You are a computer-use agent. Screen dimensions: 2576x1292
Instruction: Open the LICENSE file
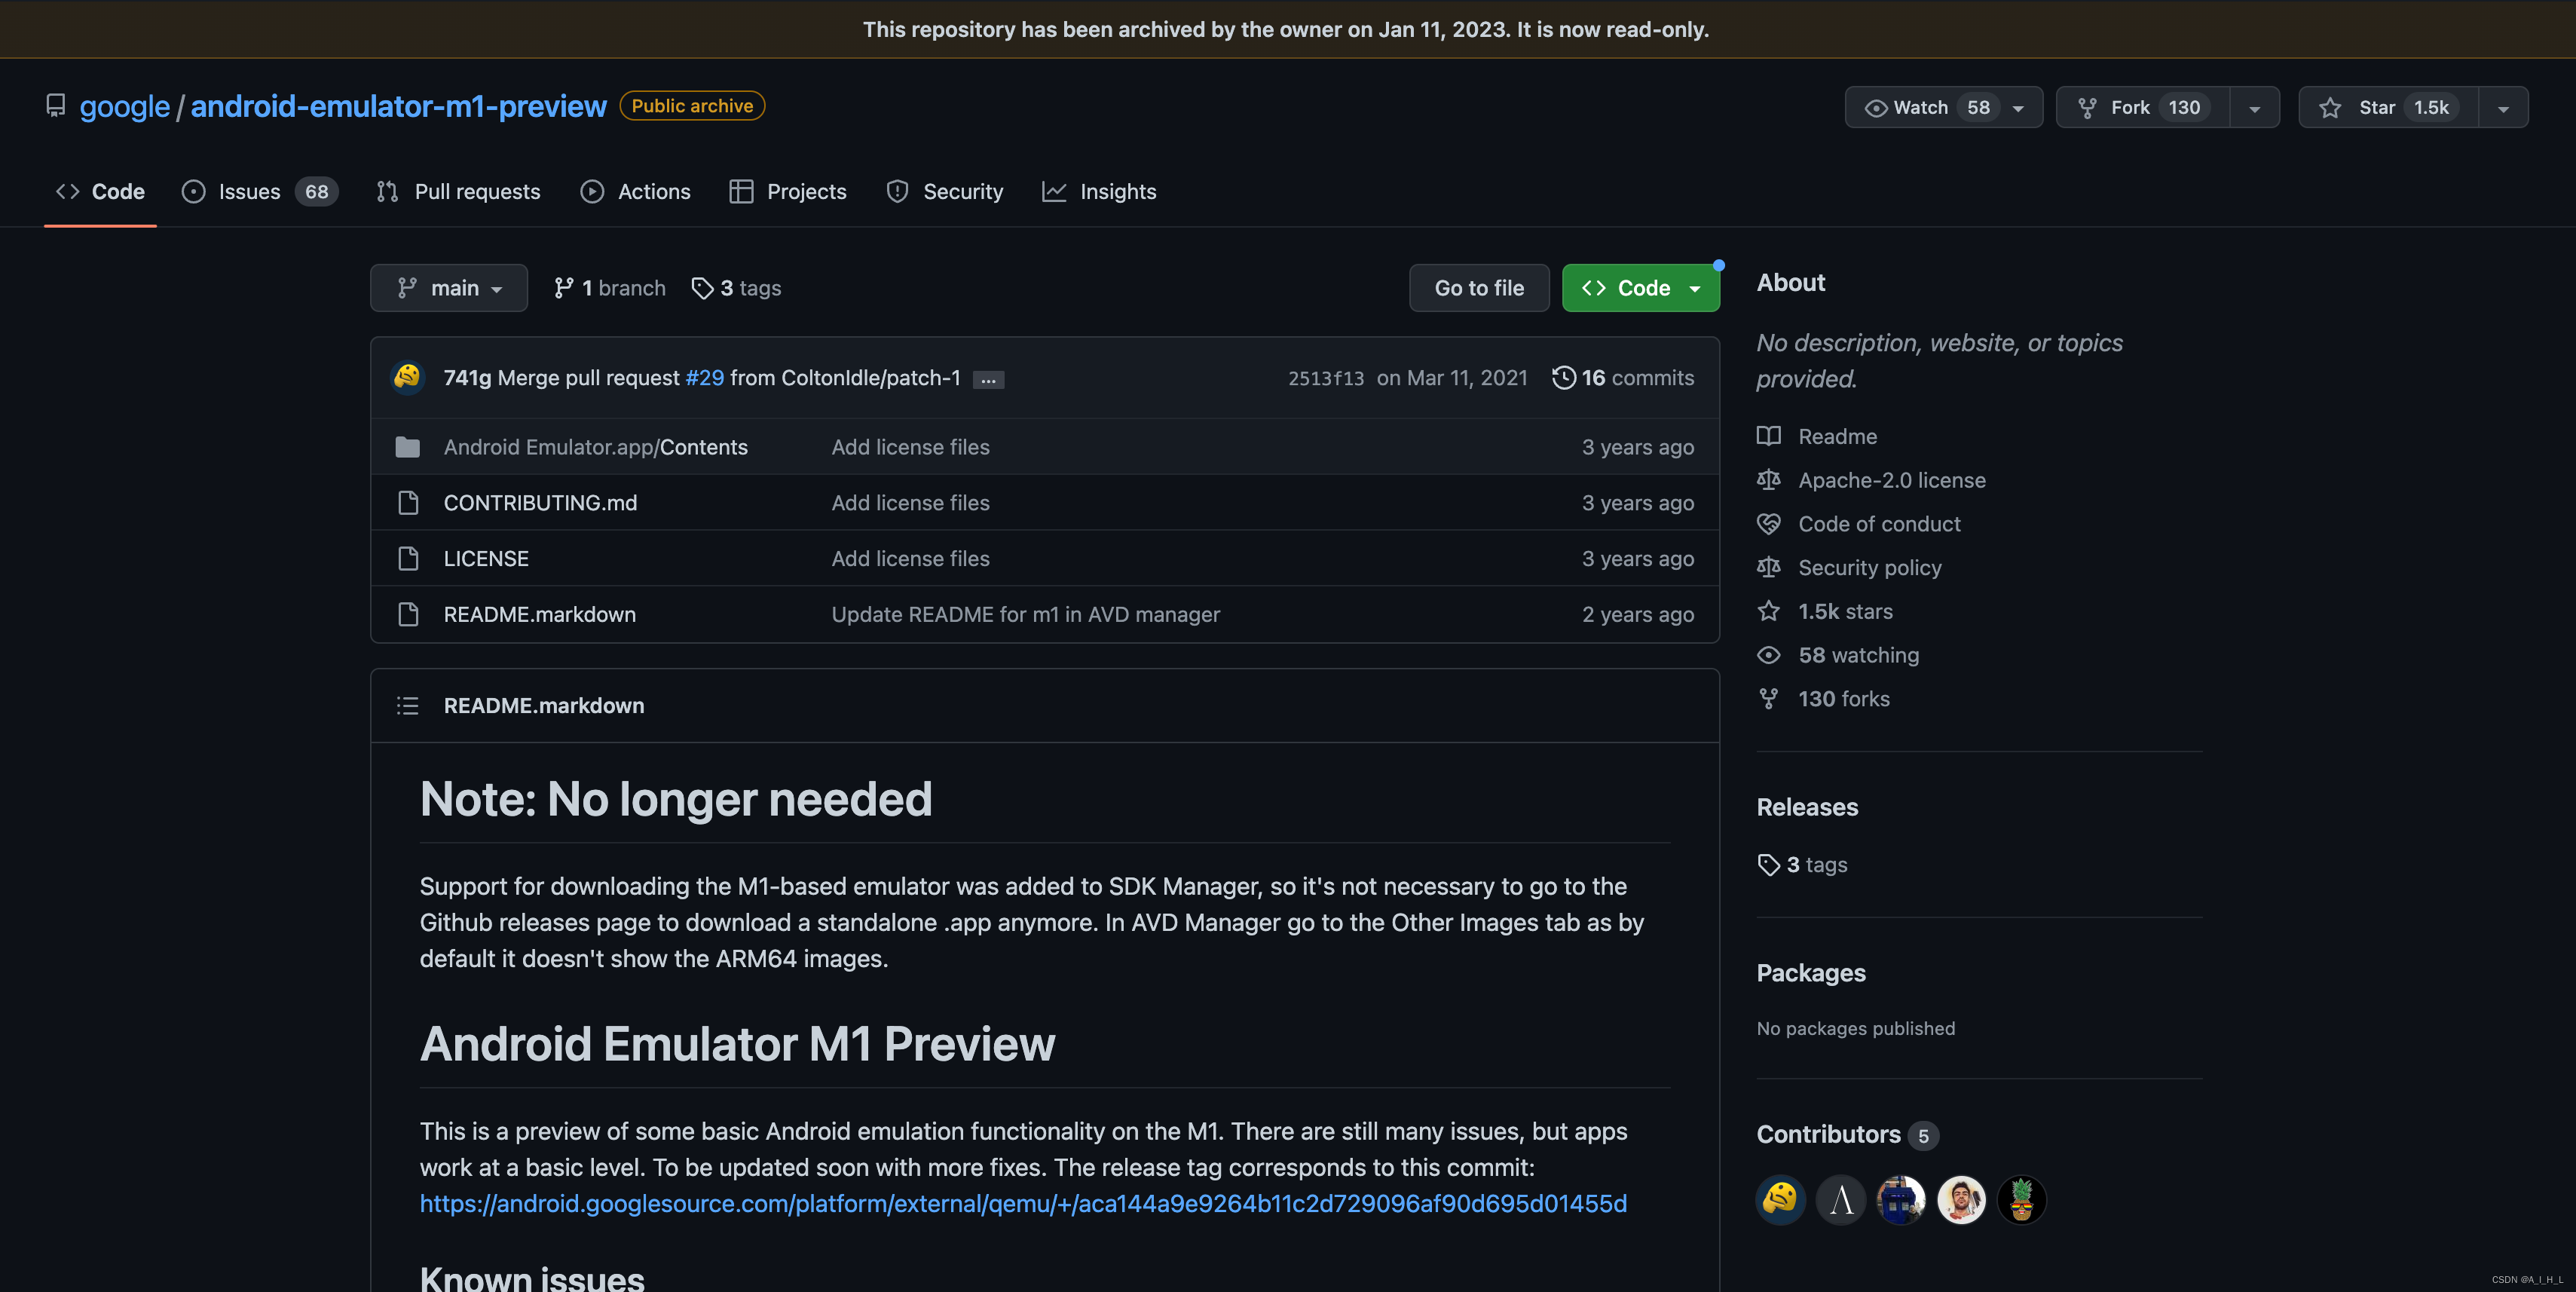pos(486,559)
